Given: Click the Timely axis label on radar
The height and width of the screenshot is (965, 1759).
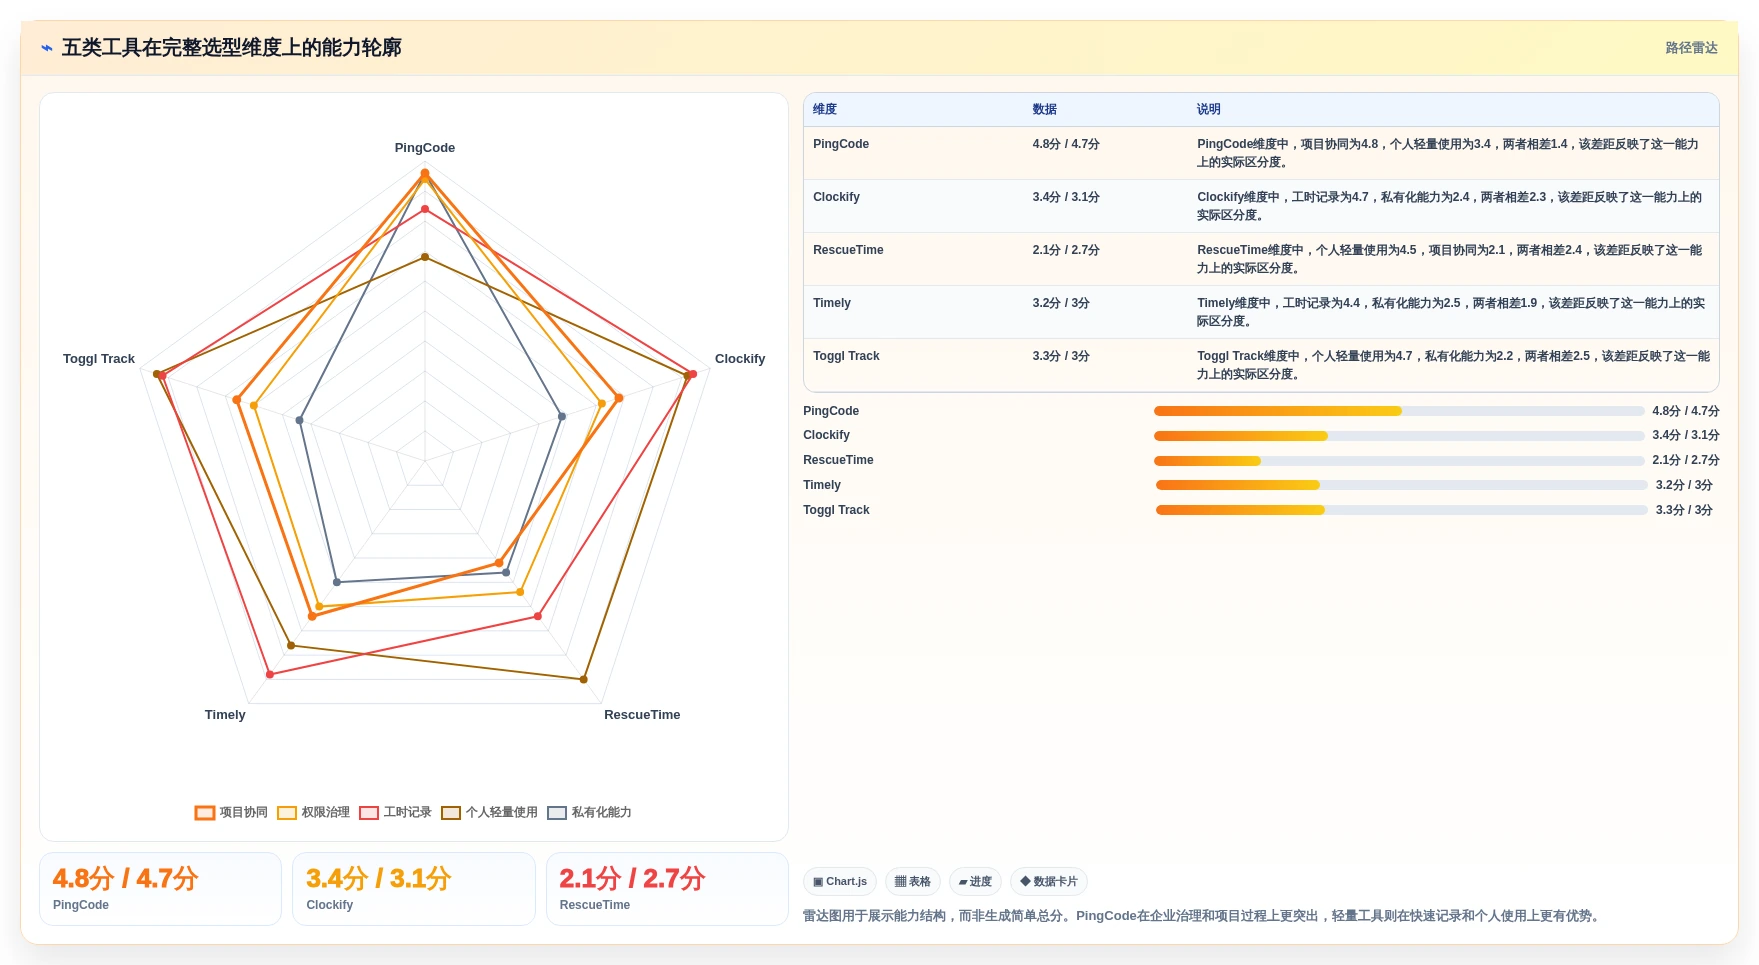Looking at the screenshot, I should point(225,714).
